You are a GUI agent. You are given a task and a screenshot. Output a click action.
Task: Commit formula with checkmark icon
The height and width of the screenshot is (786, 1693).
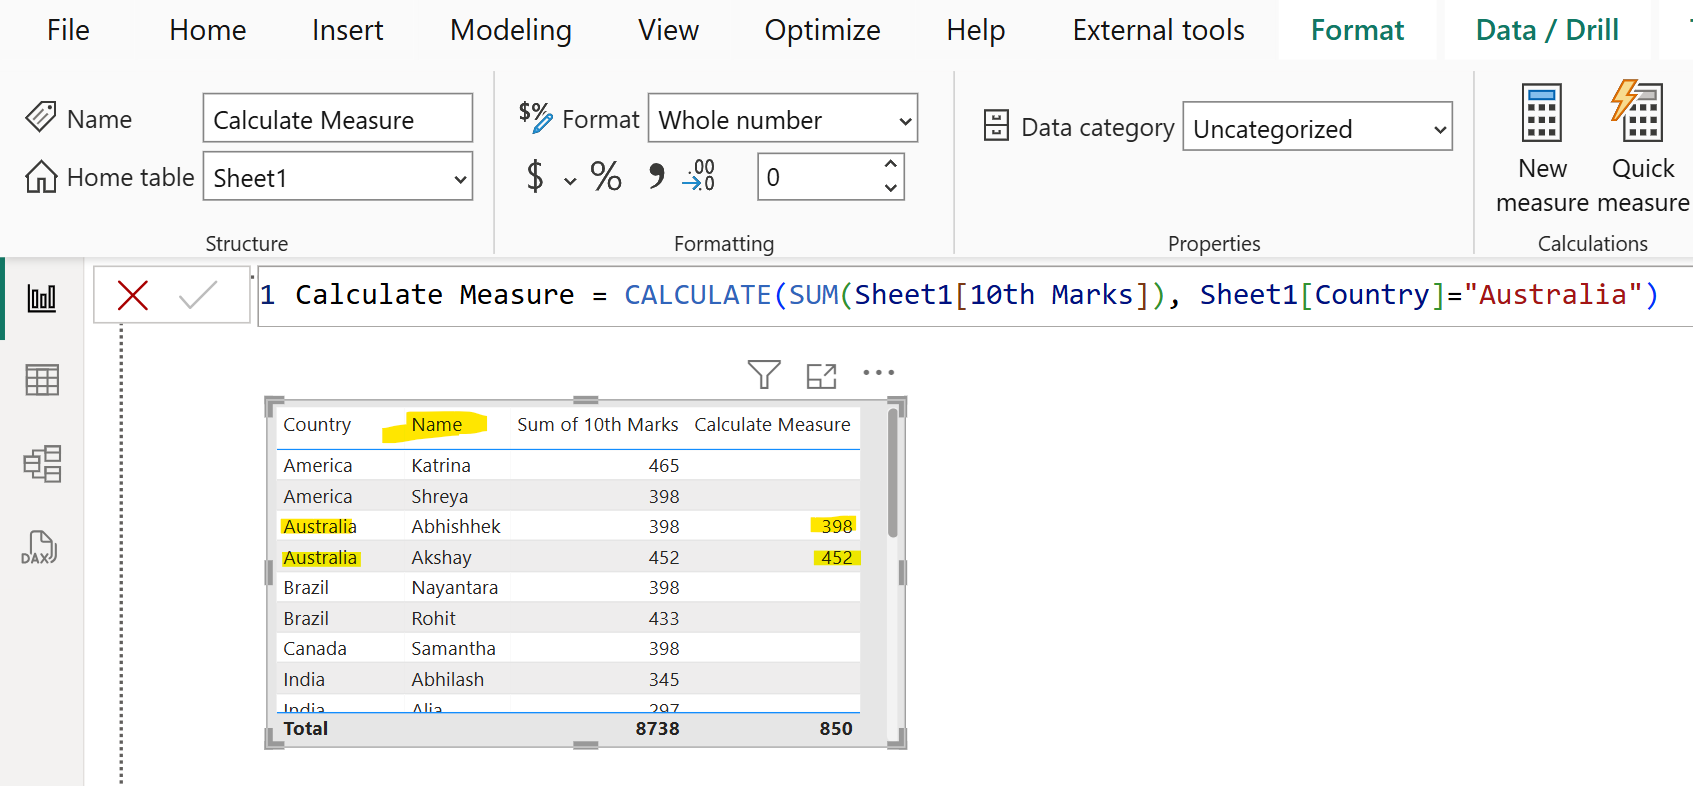tap(198, 295)
